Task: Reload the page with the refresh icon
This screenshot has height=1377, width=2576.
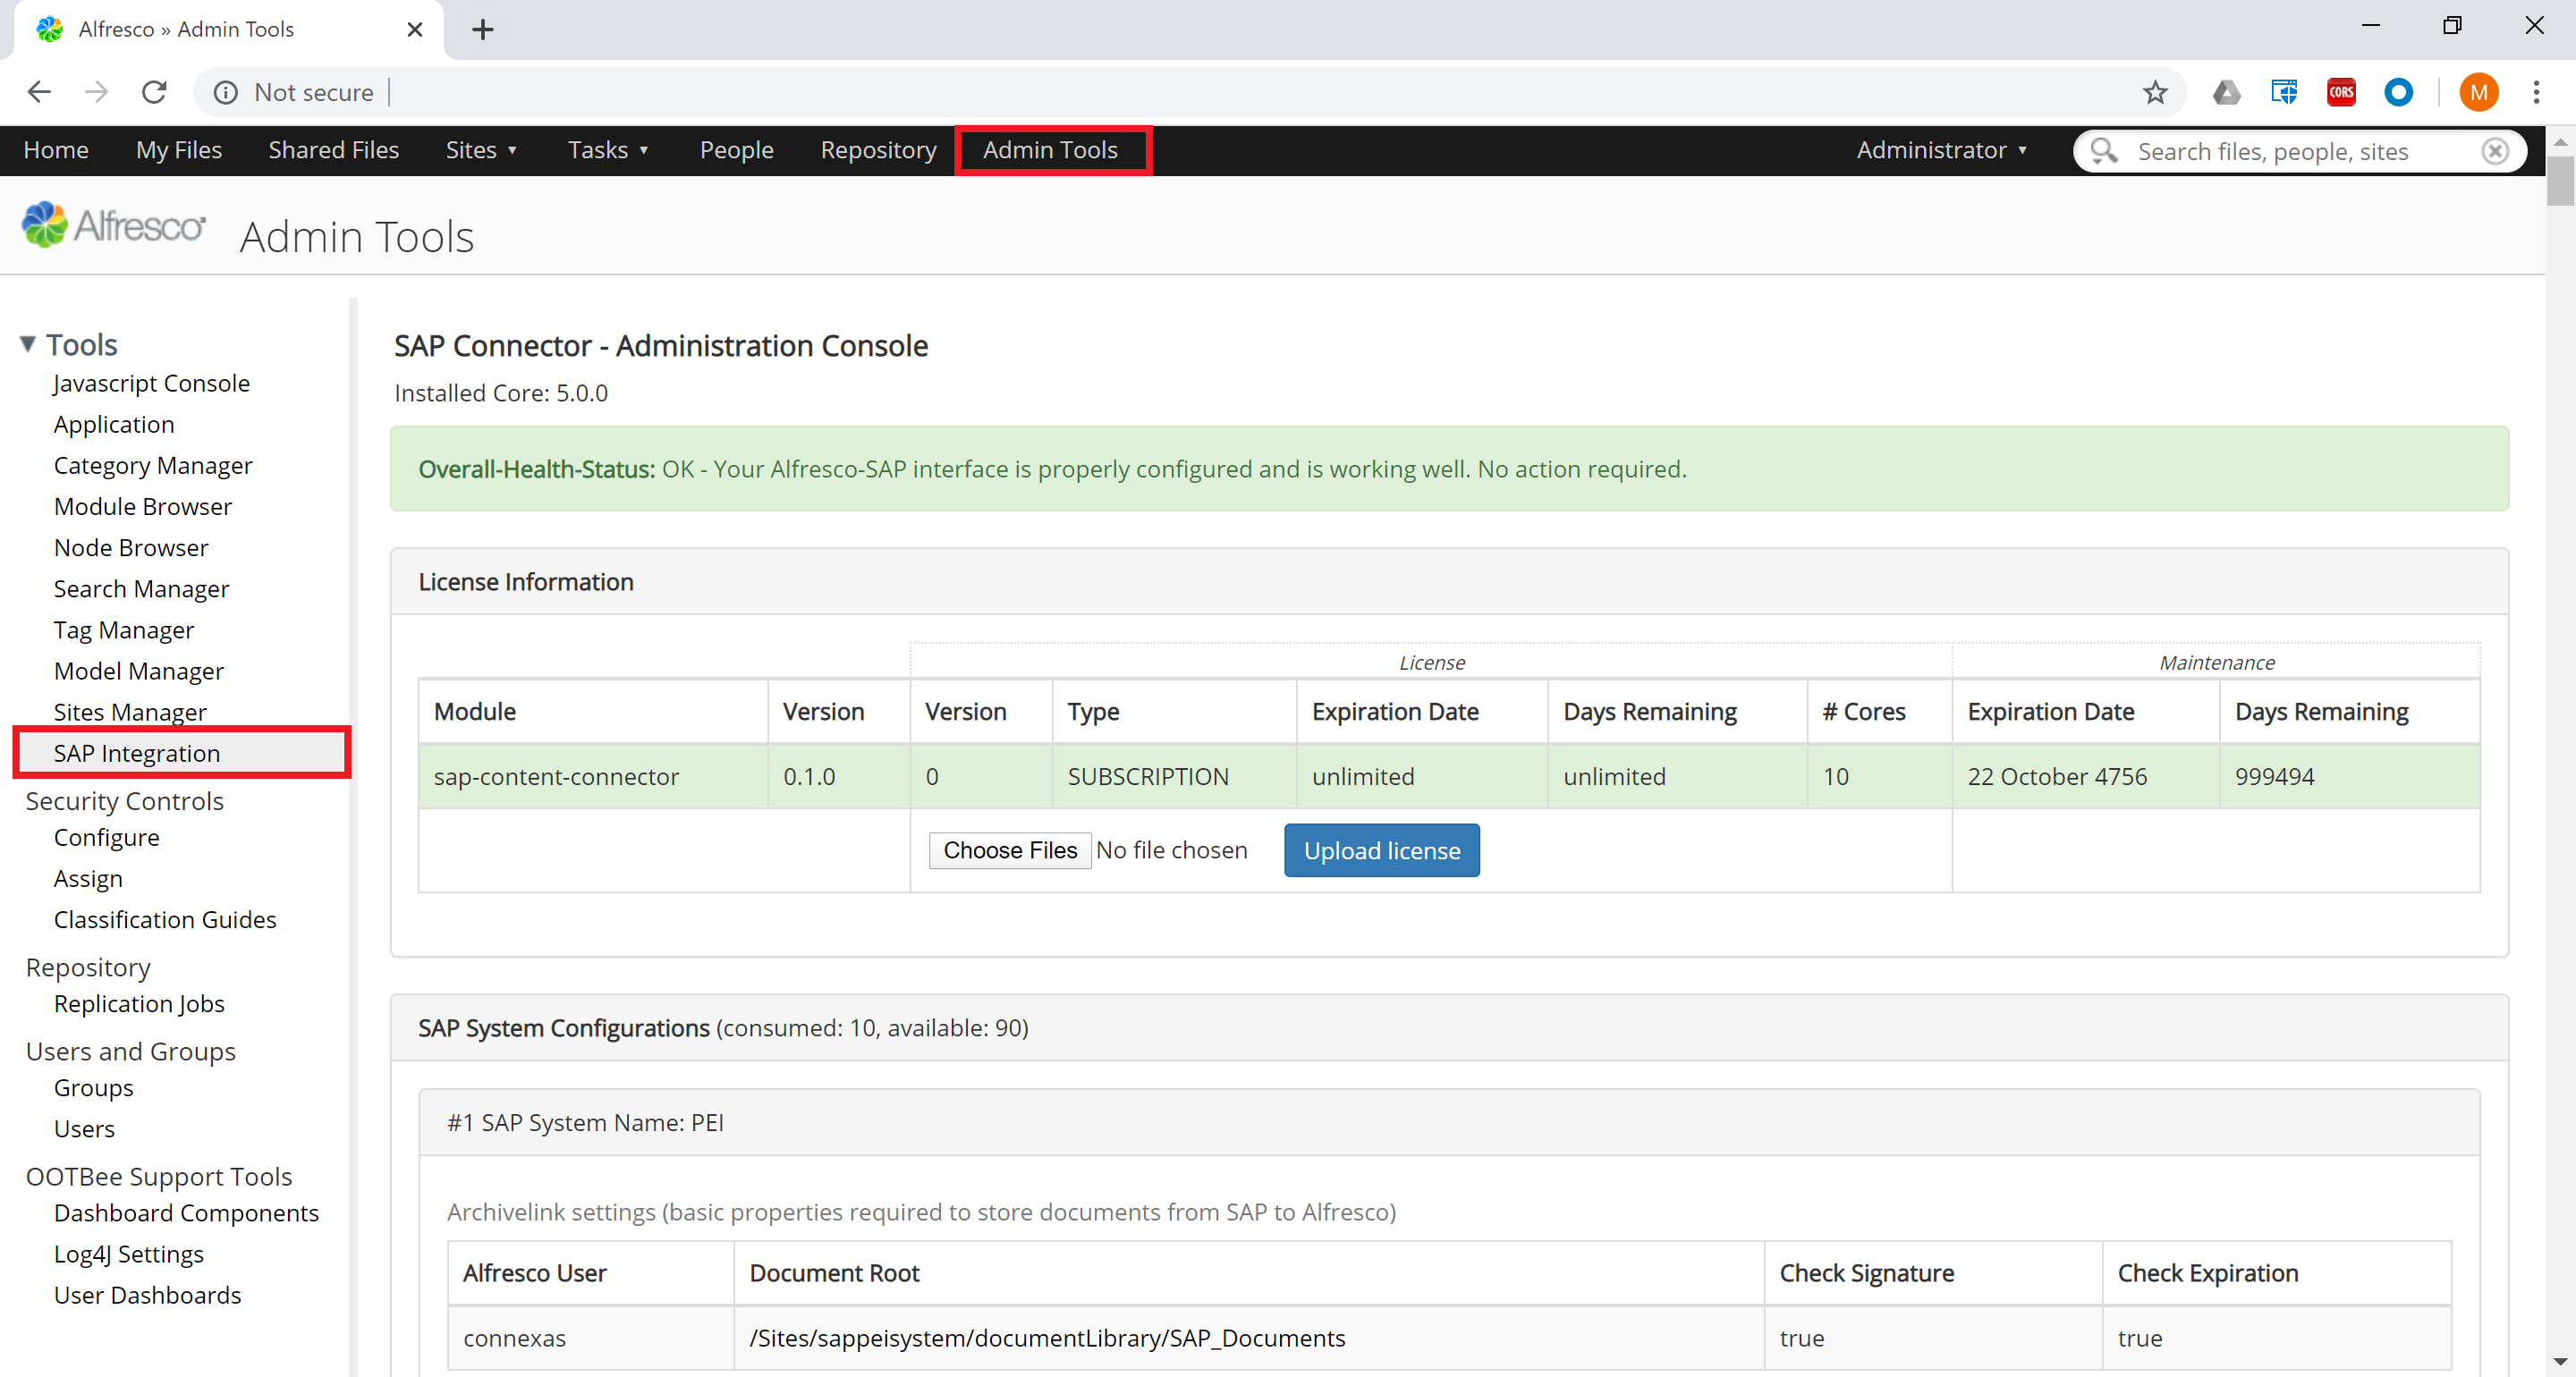Action: (x=154, y=92)
